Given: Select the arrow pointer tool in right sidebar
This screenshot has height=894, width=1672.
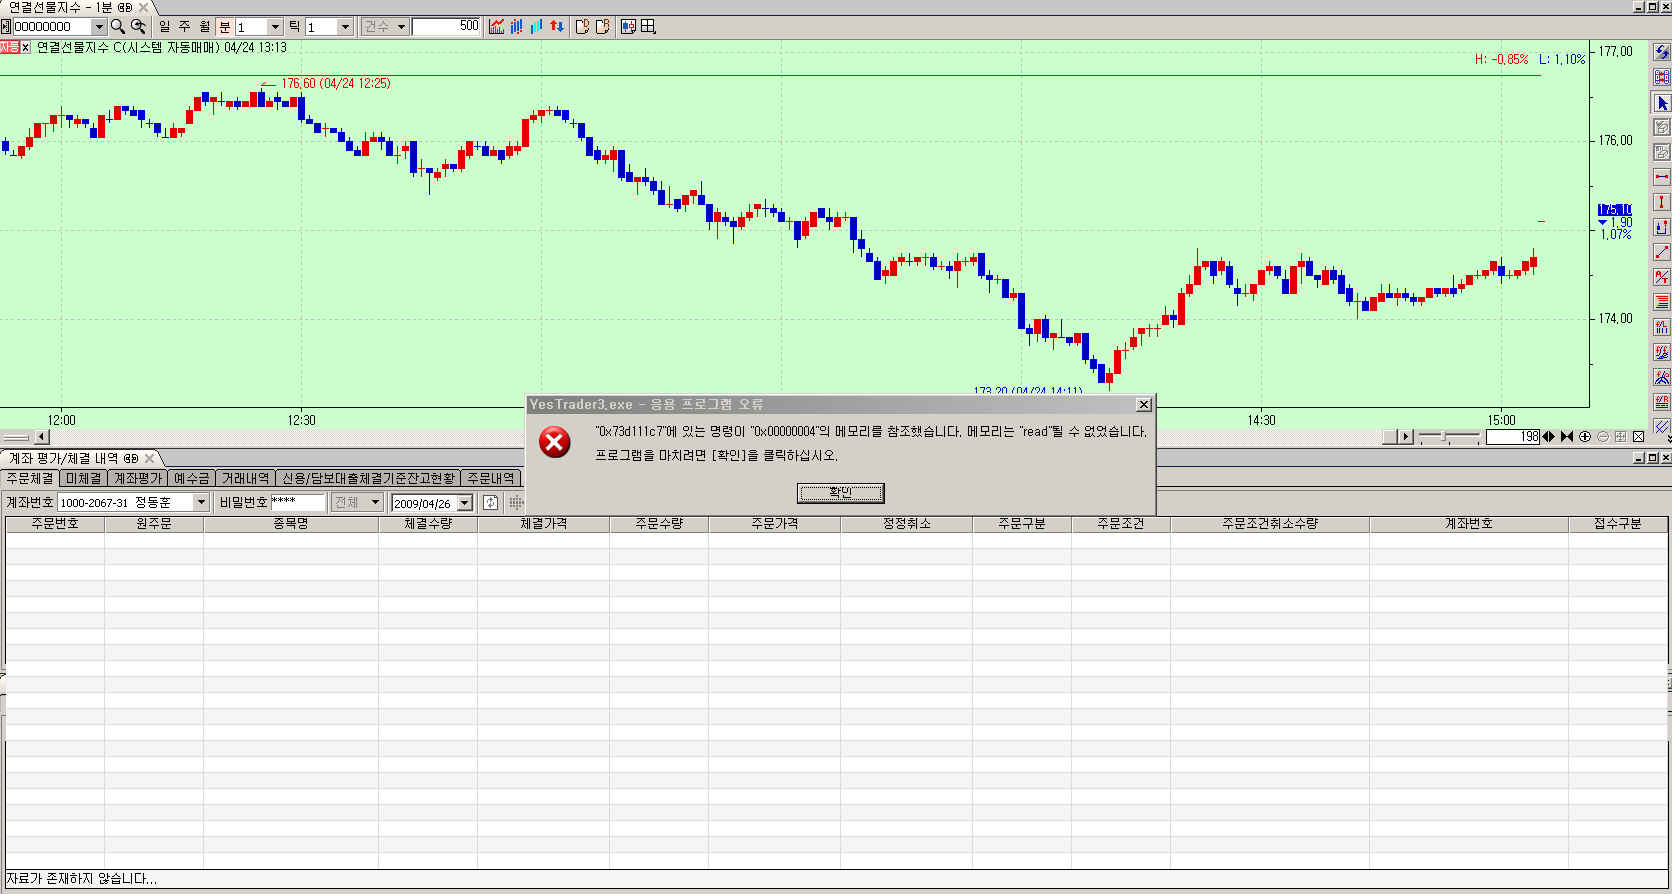Looking at the screenshot, I should coord(1661,103).
